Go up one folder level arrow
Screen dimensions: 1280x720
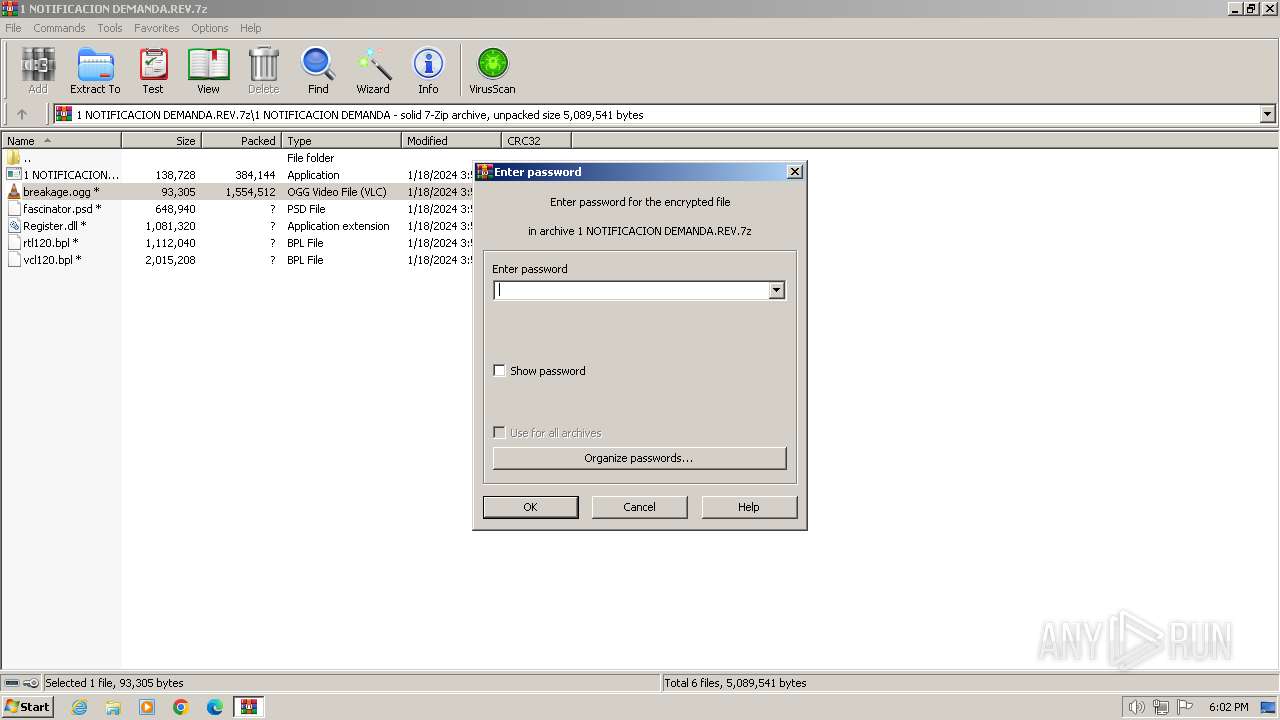pyautogui.click(x=22, y=114)
